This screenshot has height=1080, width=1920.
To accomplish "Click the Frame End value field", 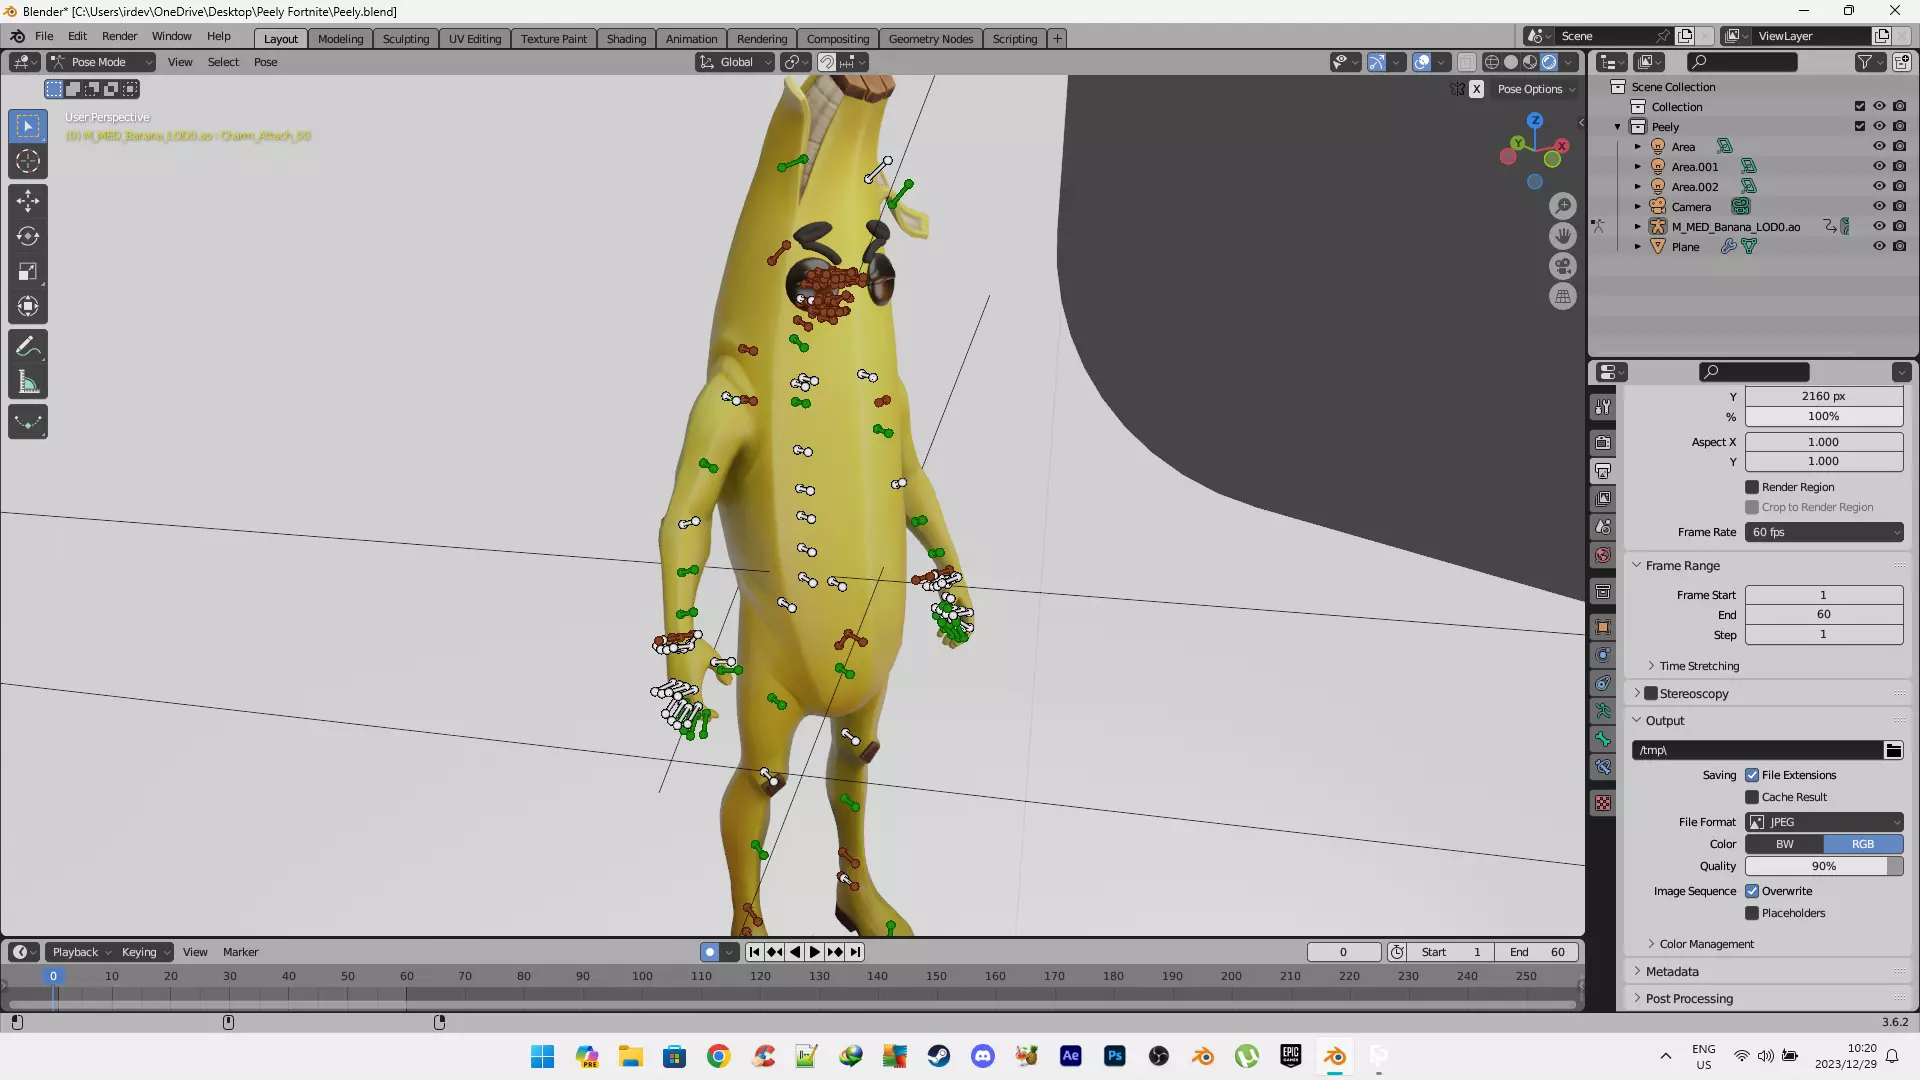I will (x=1824, y=614).
